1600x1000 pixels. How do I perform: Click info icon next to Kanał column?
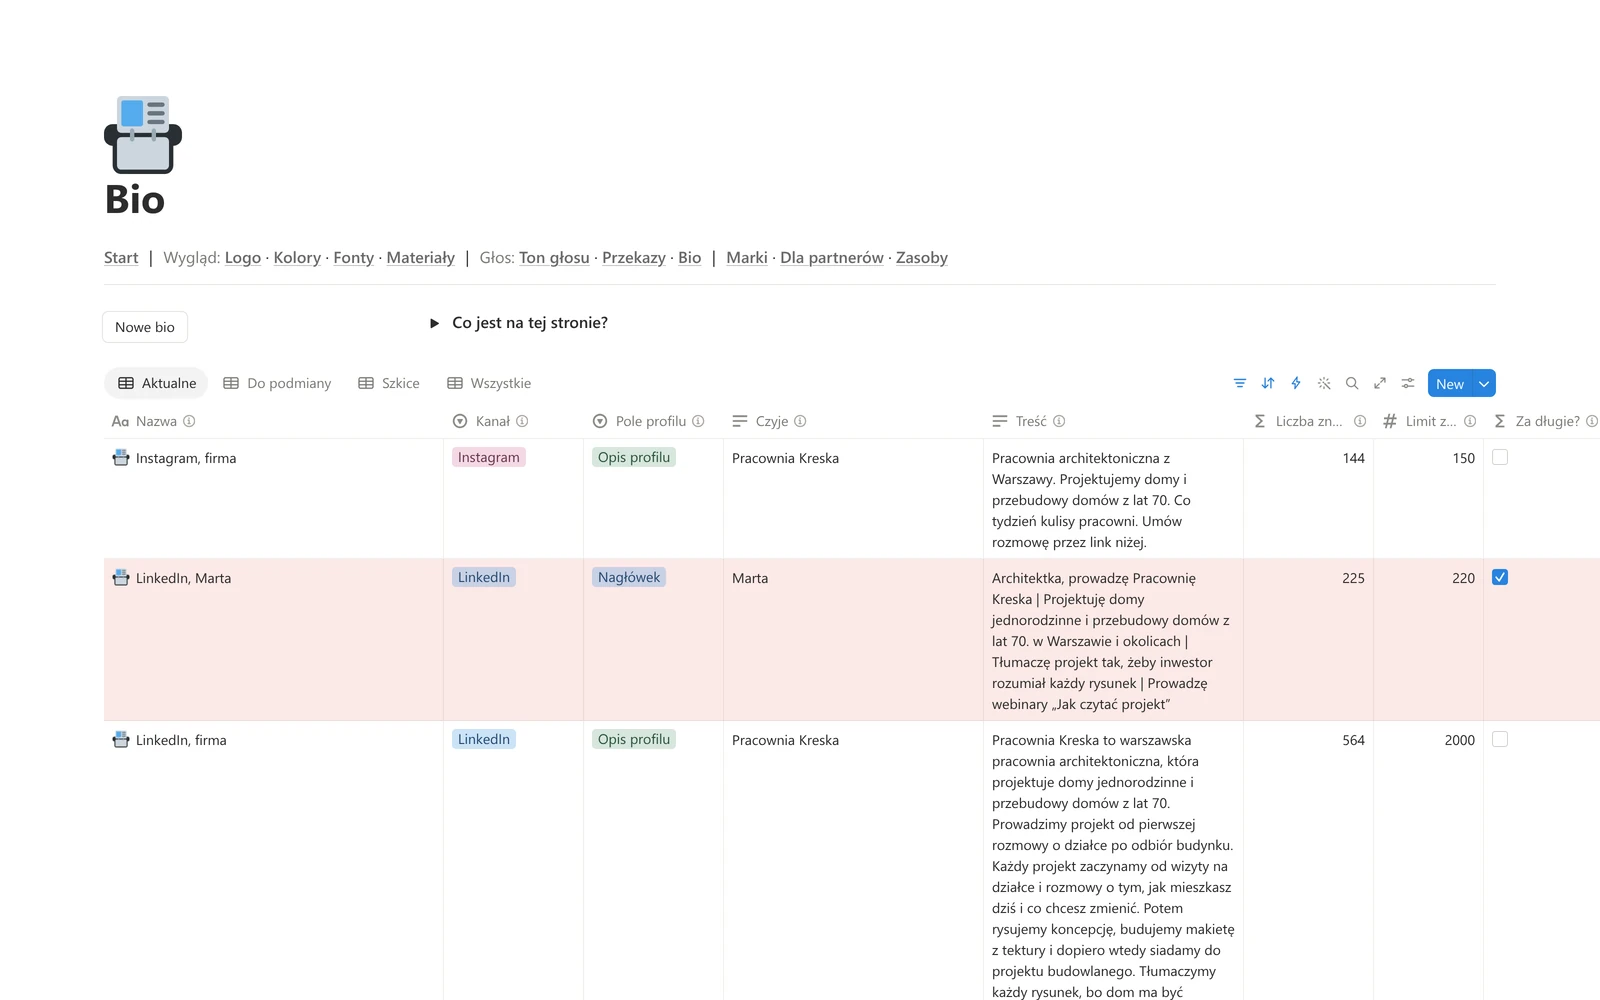[522, 421]
